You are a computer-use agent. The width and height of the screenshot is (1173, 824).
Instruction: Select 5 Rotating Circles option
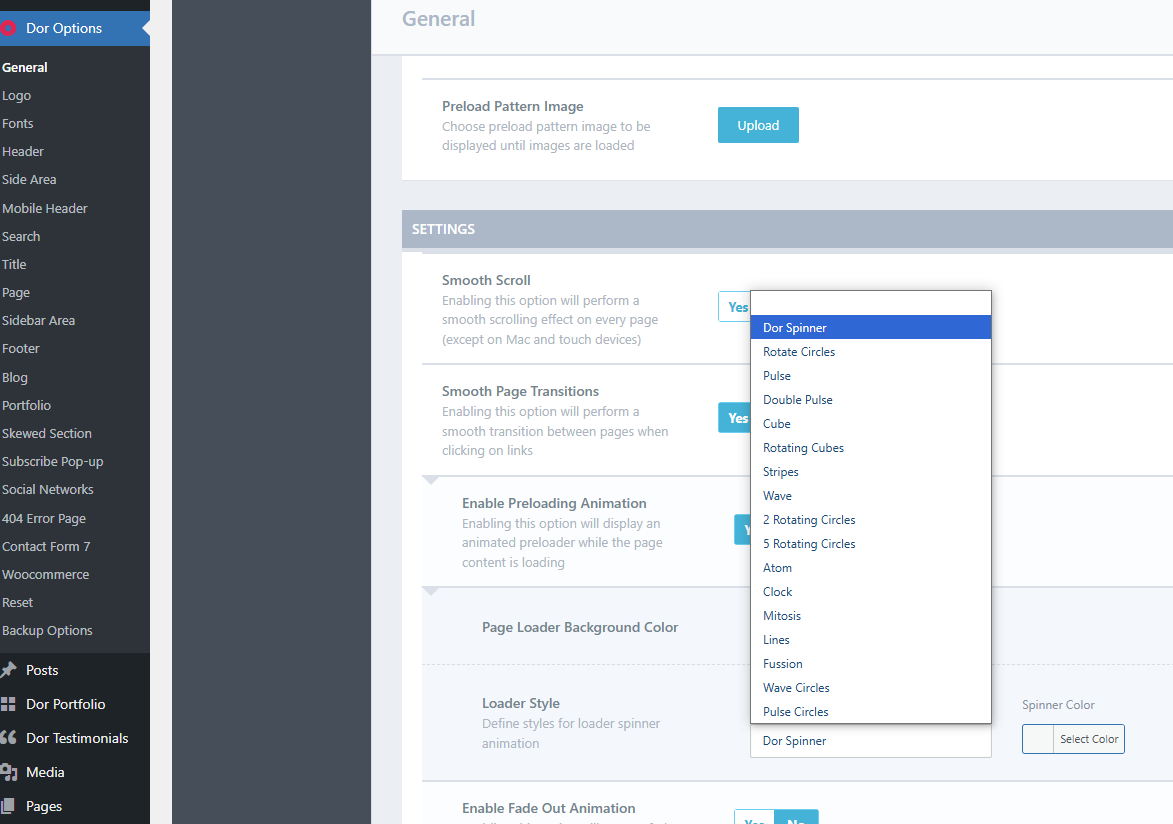[871, 543]
